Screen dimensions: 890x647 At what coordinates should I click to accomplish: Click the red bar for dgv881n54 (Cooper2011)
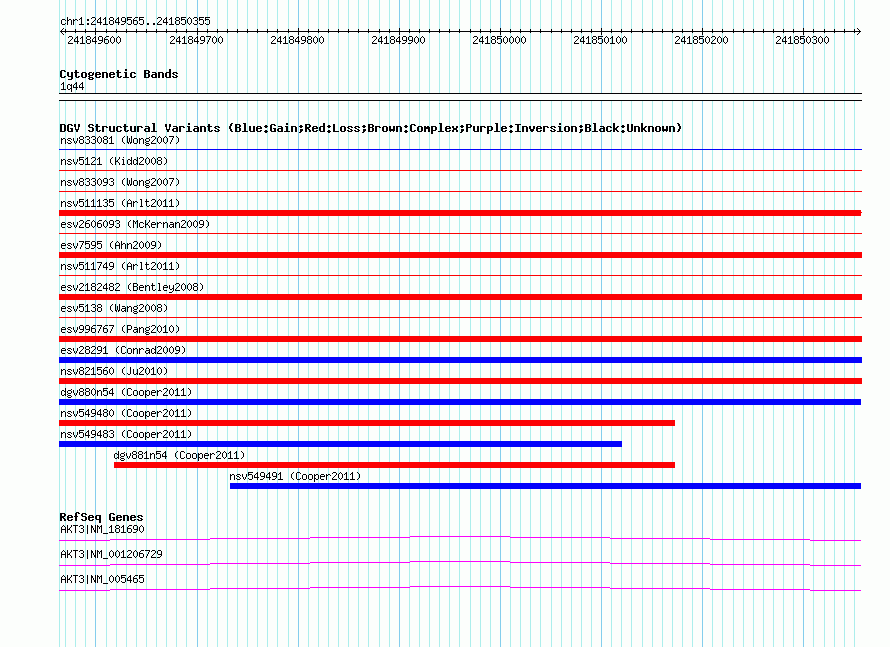point(394,465)
